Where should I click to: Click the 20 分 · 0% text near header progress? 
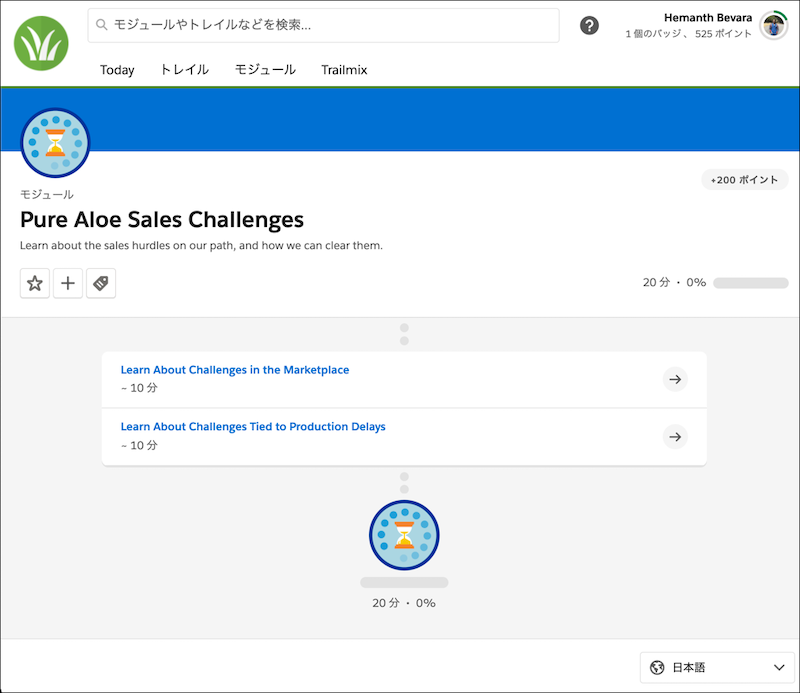(x=674, y=282)
